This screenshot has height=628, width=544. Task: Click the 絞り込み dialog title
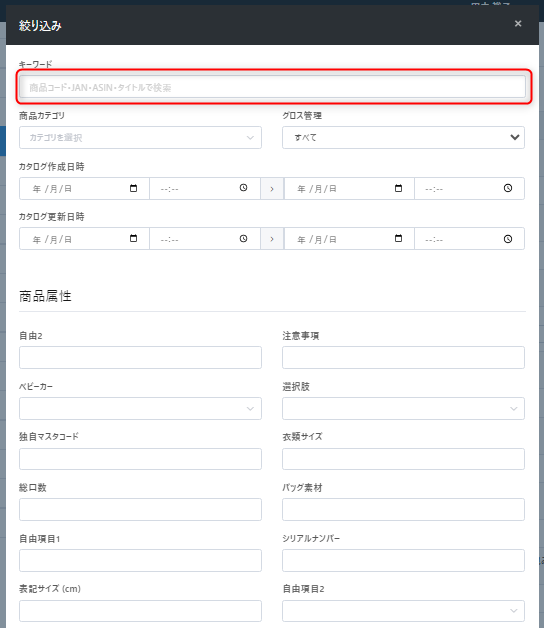coord(40,26)
